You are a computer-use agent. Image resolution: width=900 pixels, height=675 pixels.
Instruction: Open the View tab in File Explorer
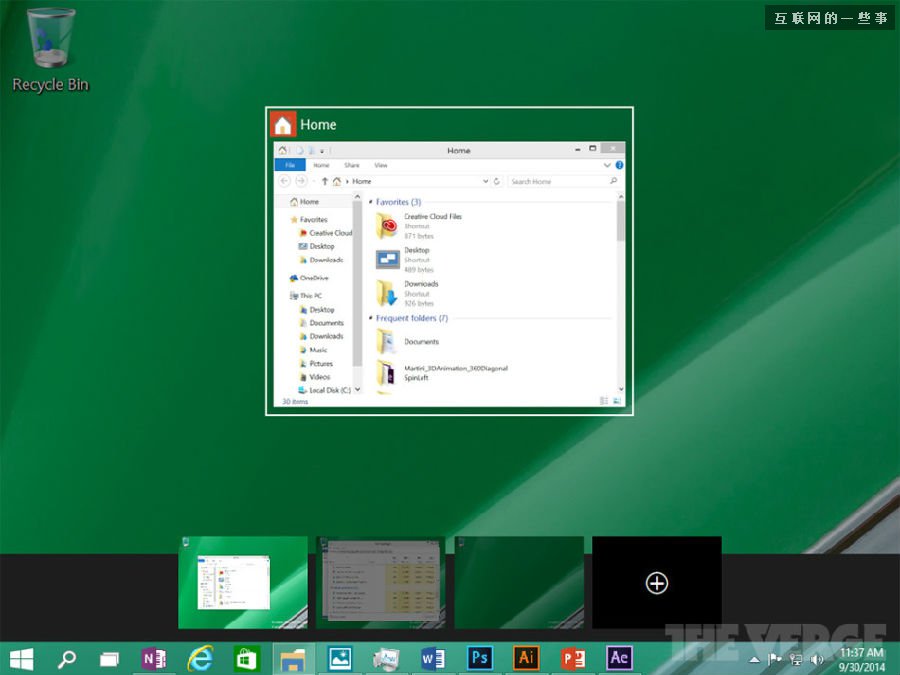[x=382, y=165]
